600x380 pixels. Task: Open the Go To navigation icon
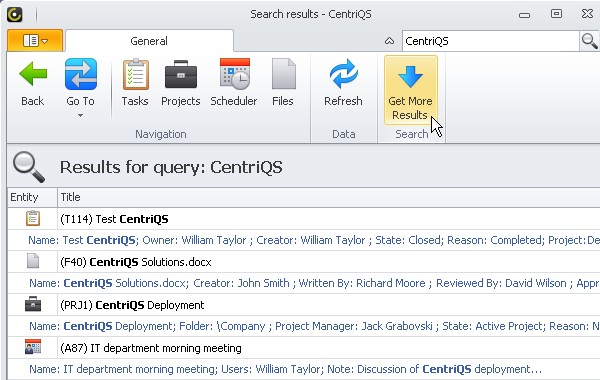click(x=81, y=74)
